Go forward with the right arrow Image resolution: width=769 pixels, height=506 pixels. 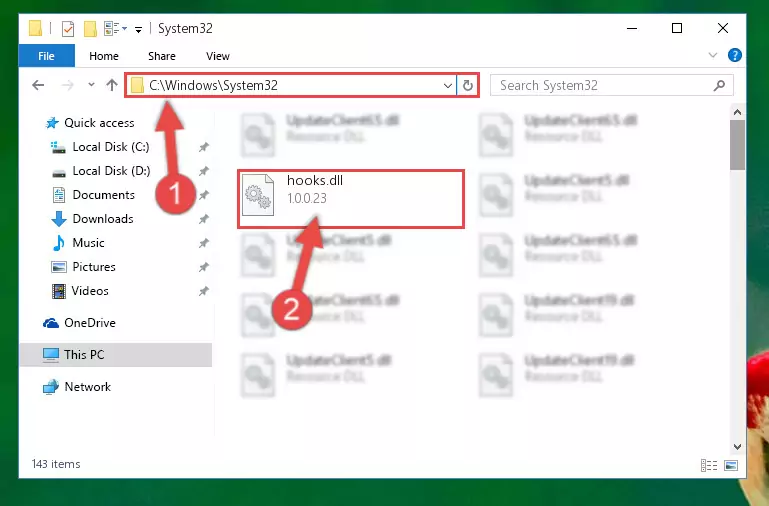(67, 85)
